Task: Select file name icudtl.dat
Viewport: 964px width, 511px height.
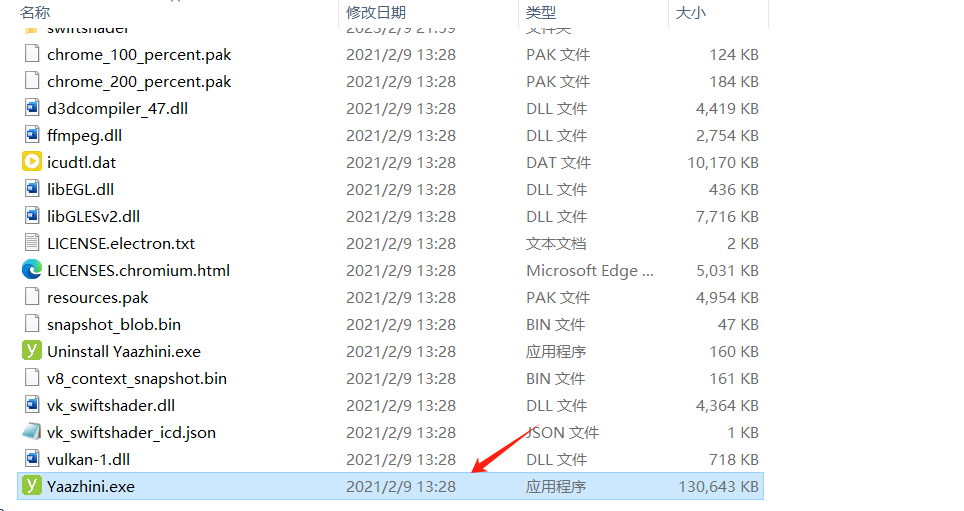Action: click(x=81, y=162)
